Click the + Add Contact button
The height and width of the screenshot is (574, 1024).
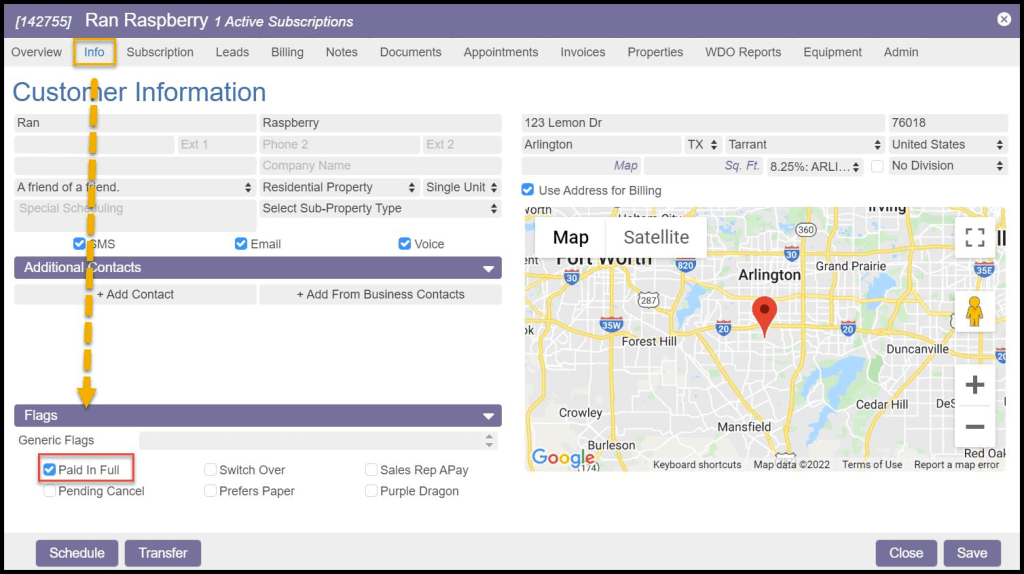[x=135, y=295]
